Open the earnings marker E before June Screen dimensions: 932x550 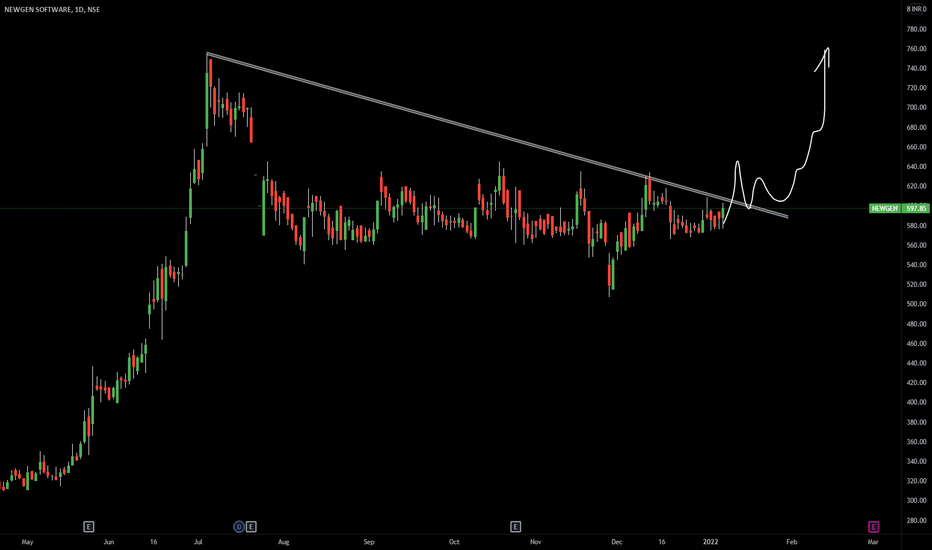click(x=89, y=526)
